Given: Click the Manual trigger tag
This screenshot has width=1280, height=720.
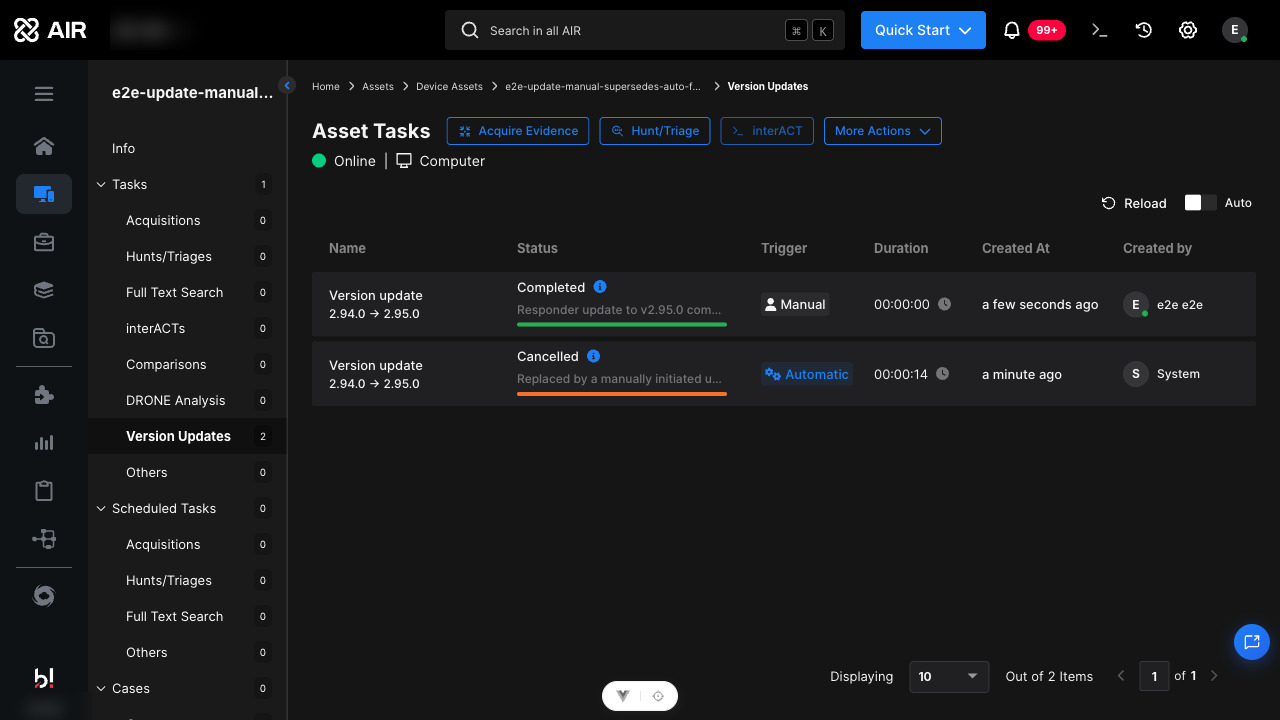Looking at the screenshot, I should point(795,304).
